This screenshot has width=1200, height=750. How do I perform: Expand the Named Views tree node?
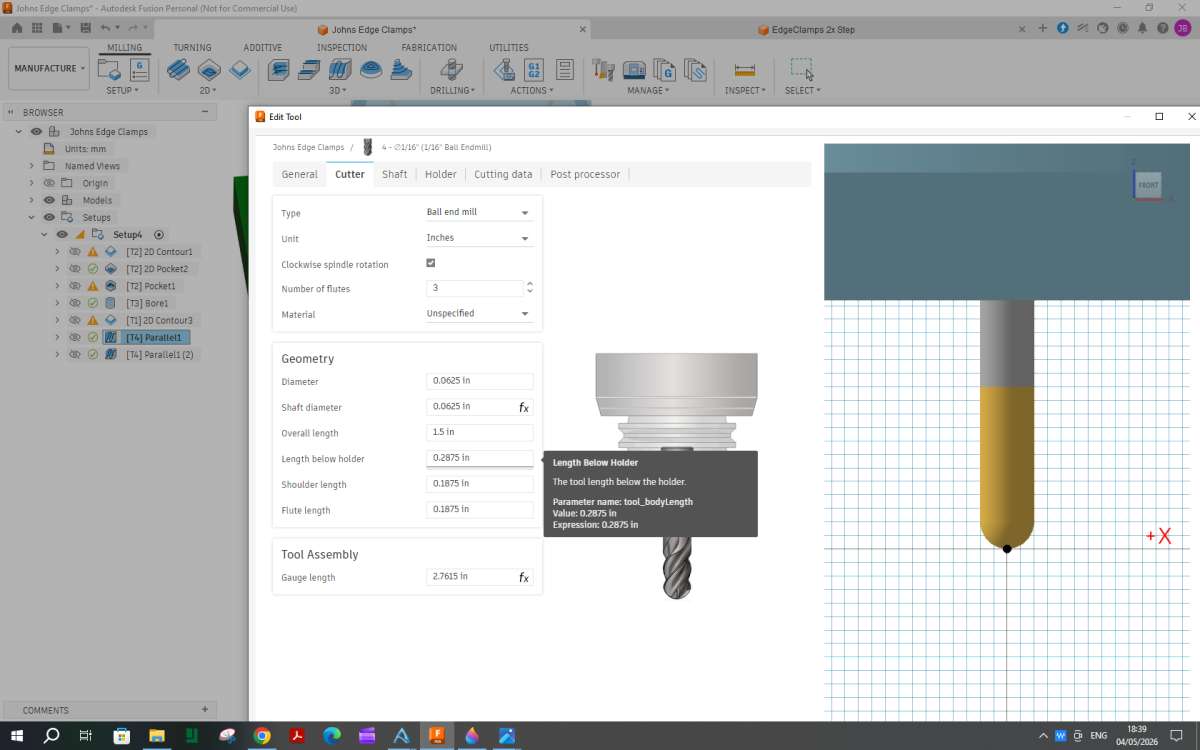(x=31, y=166)
